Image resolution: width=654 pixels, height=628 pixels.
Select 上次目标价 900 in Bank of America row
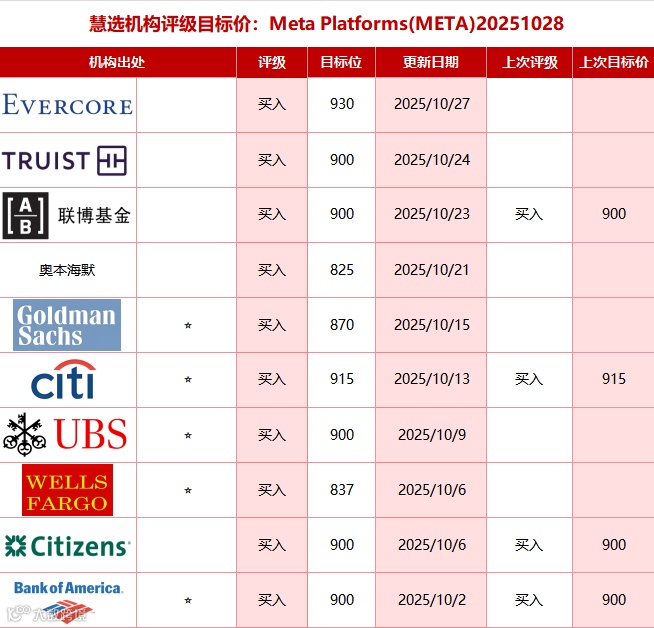[x=614, y=600]
